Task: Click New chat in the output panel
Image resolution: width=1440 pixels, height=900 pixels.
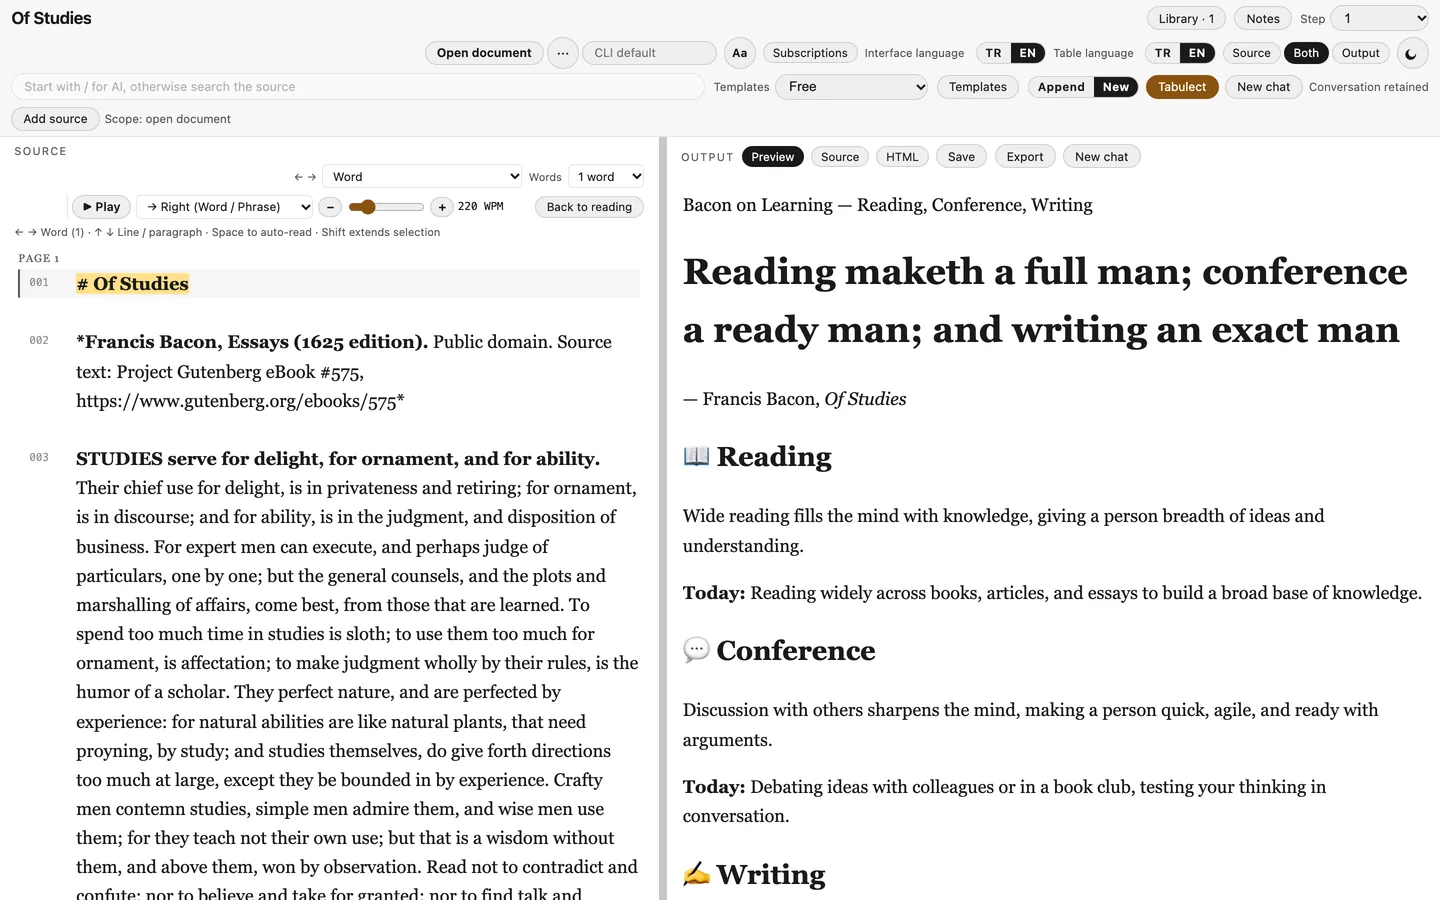Action: click(1101, 157)
